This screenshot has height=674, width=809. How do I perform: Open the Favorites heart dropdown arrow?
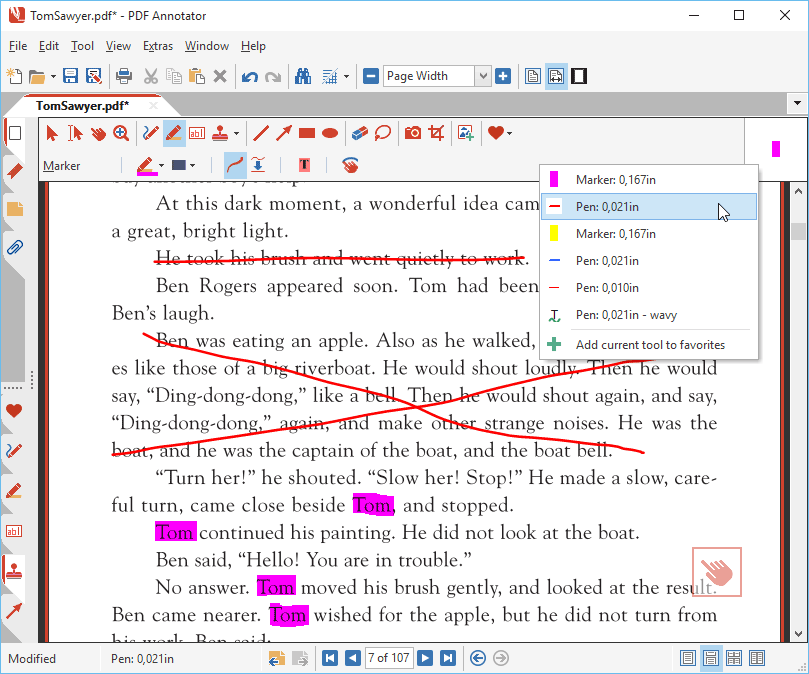509,134
